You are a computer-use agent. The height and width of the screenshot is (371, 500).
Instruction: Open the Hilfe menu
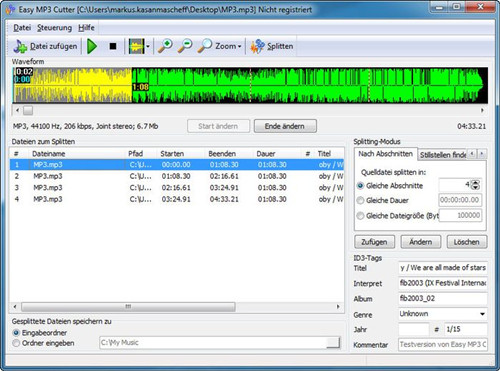[86, 28]
